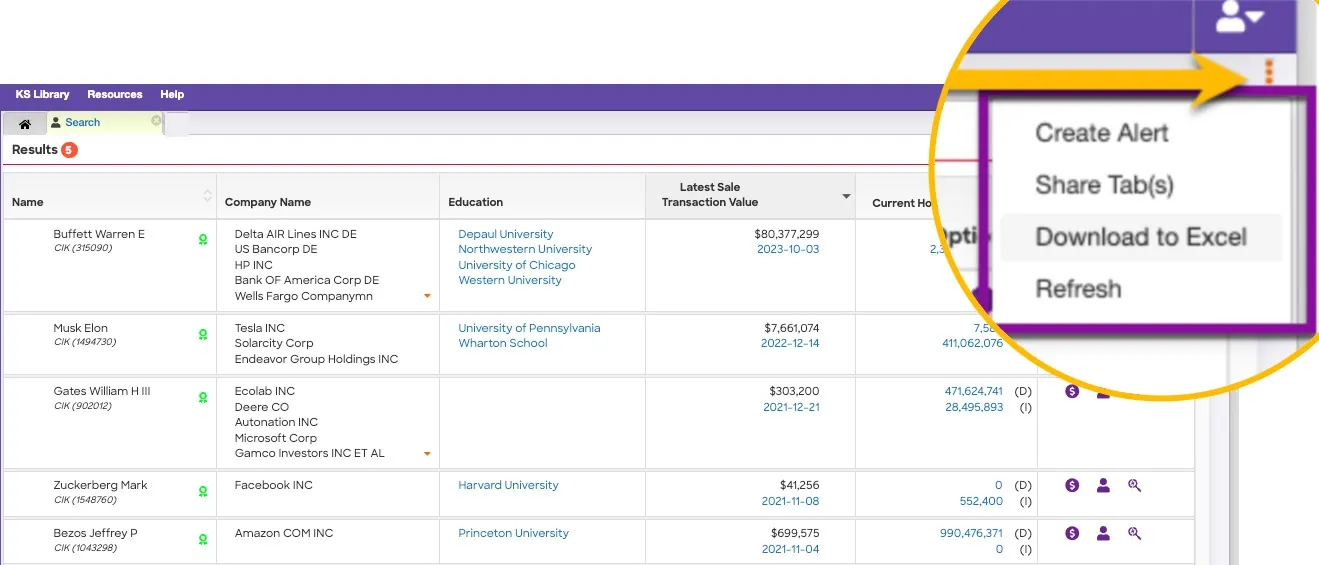The height and width of the screenshot is (565, 1319).
Task: Open the 2021-11-08 transaction date link
Action: (x=790, y=501)
